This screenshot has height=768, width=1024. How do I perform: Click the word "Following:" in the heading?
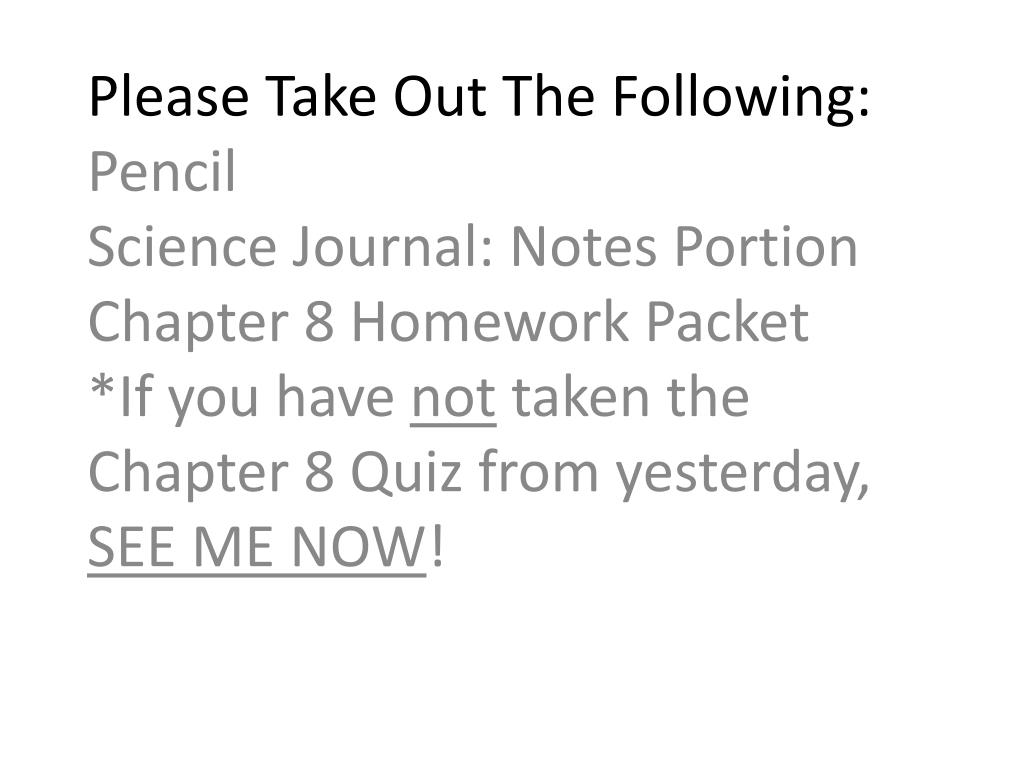click(741, 97)
